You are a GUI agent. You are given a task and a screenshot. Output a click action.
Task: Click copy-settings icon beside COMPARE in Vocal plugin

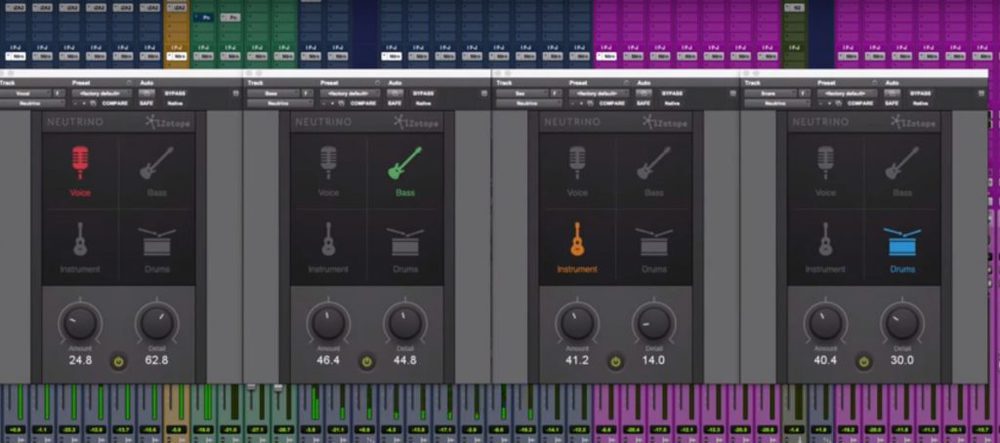[x=93, y=103]
